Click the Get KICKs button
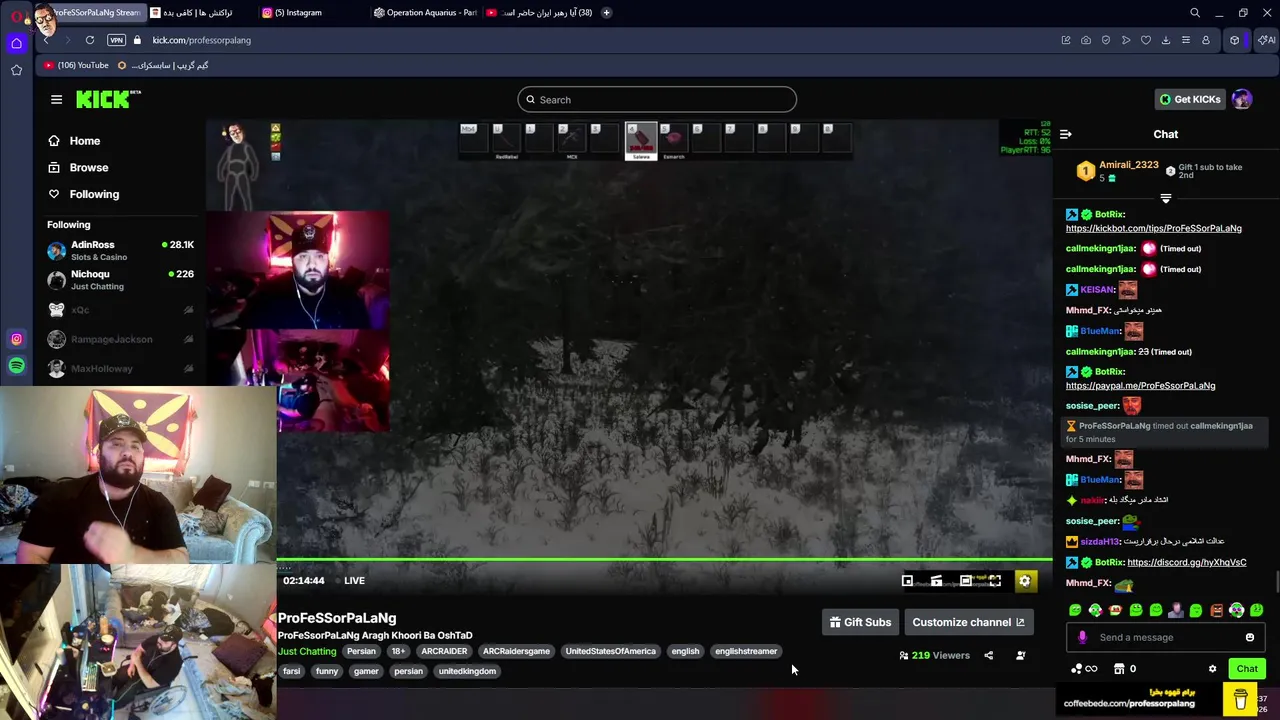This screenshot has height=720, width=1280. [x=1190, y=99]
